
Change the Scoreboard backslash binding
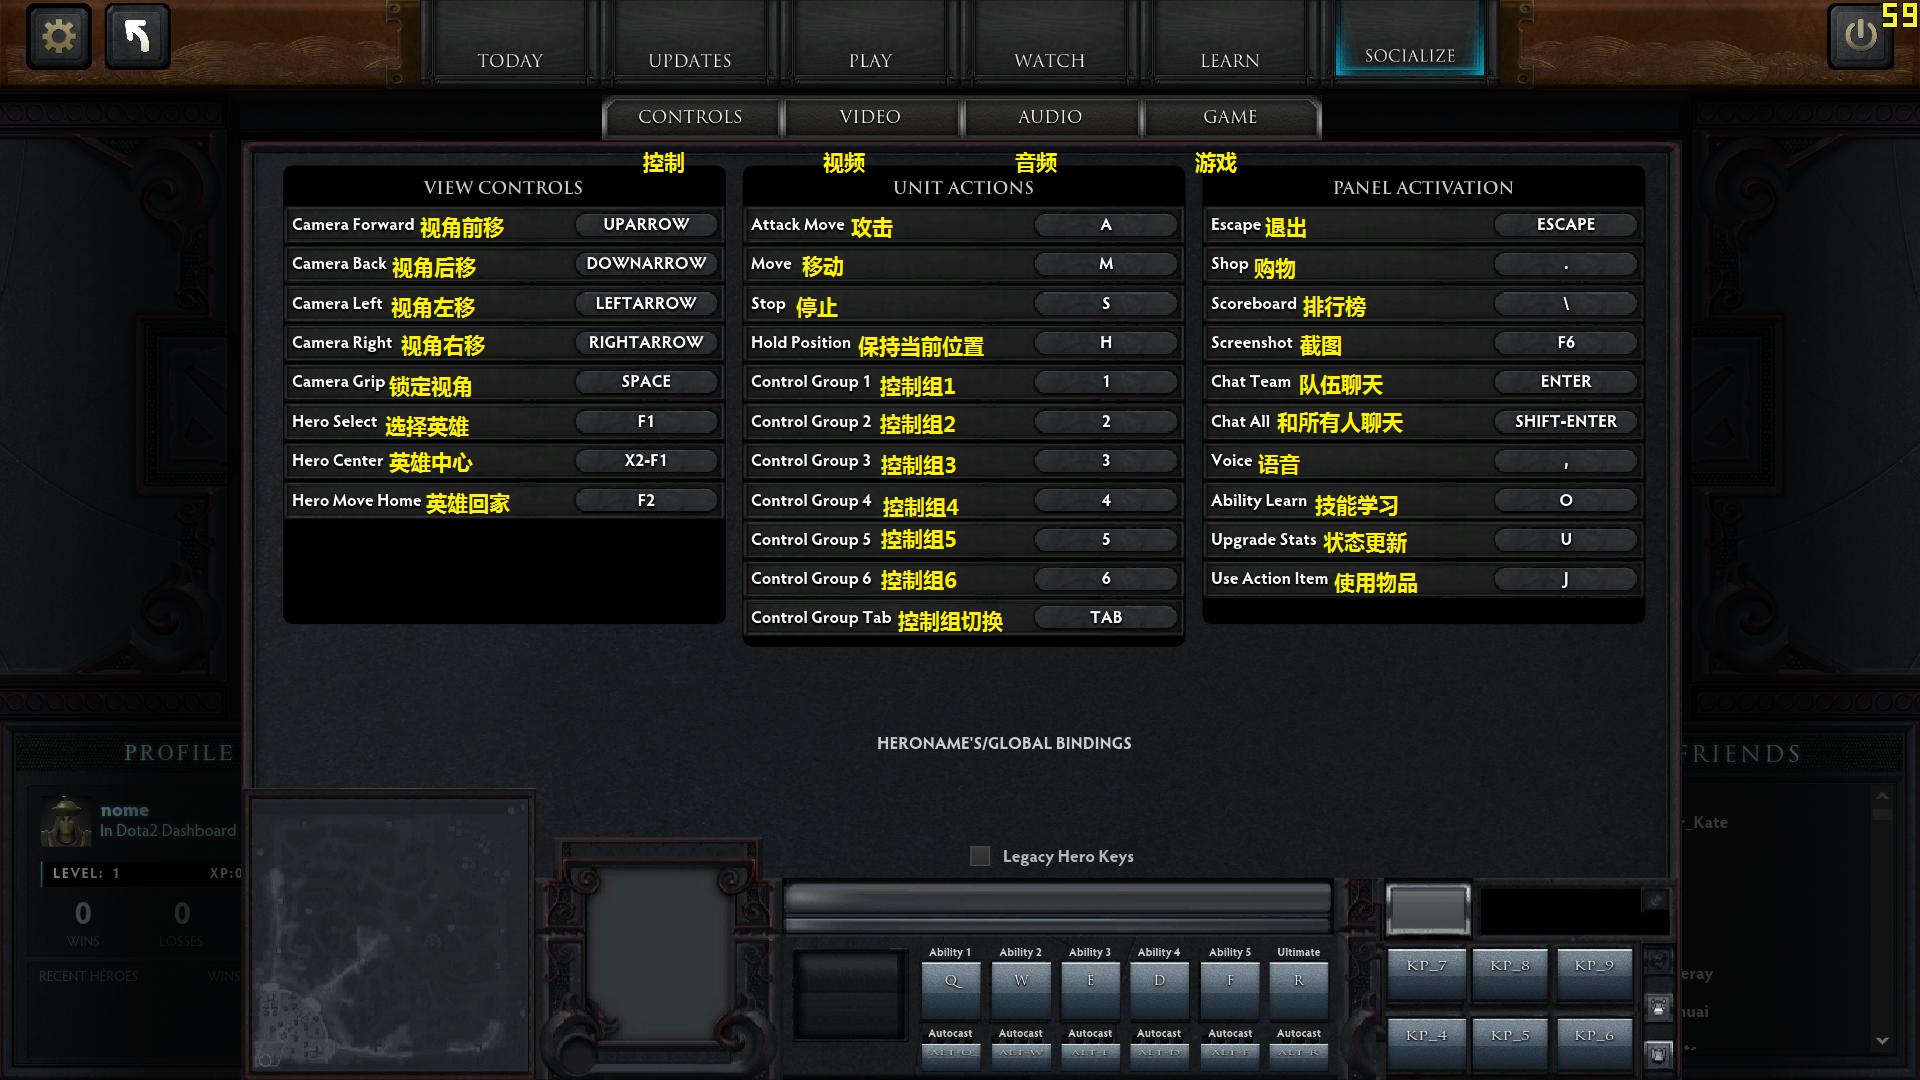(x=1566, y=304)
